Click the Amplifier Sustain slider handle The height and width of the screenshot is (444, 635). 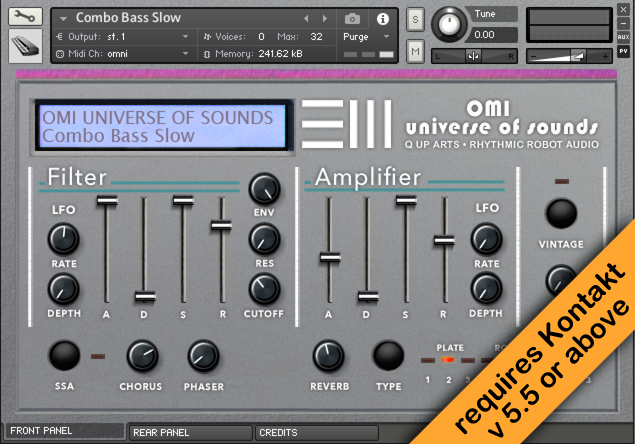(x=406, y=200)
